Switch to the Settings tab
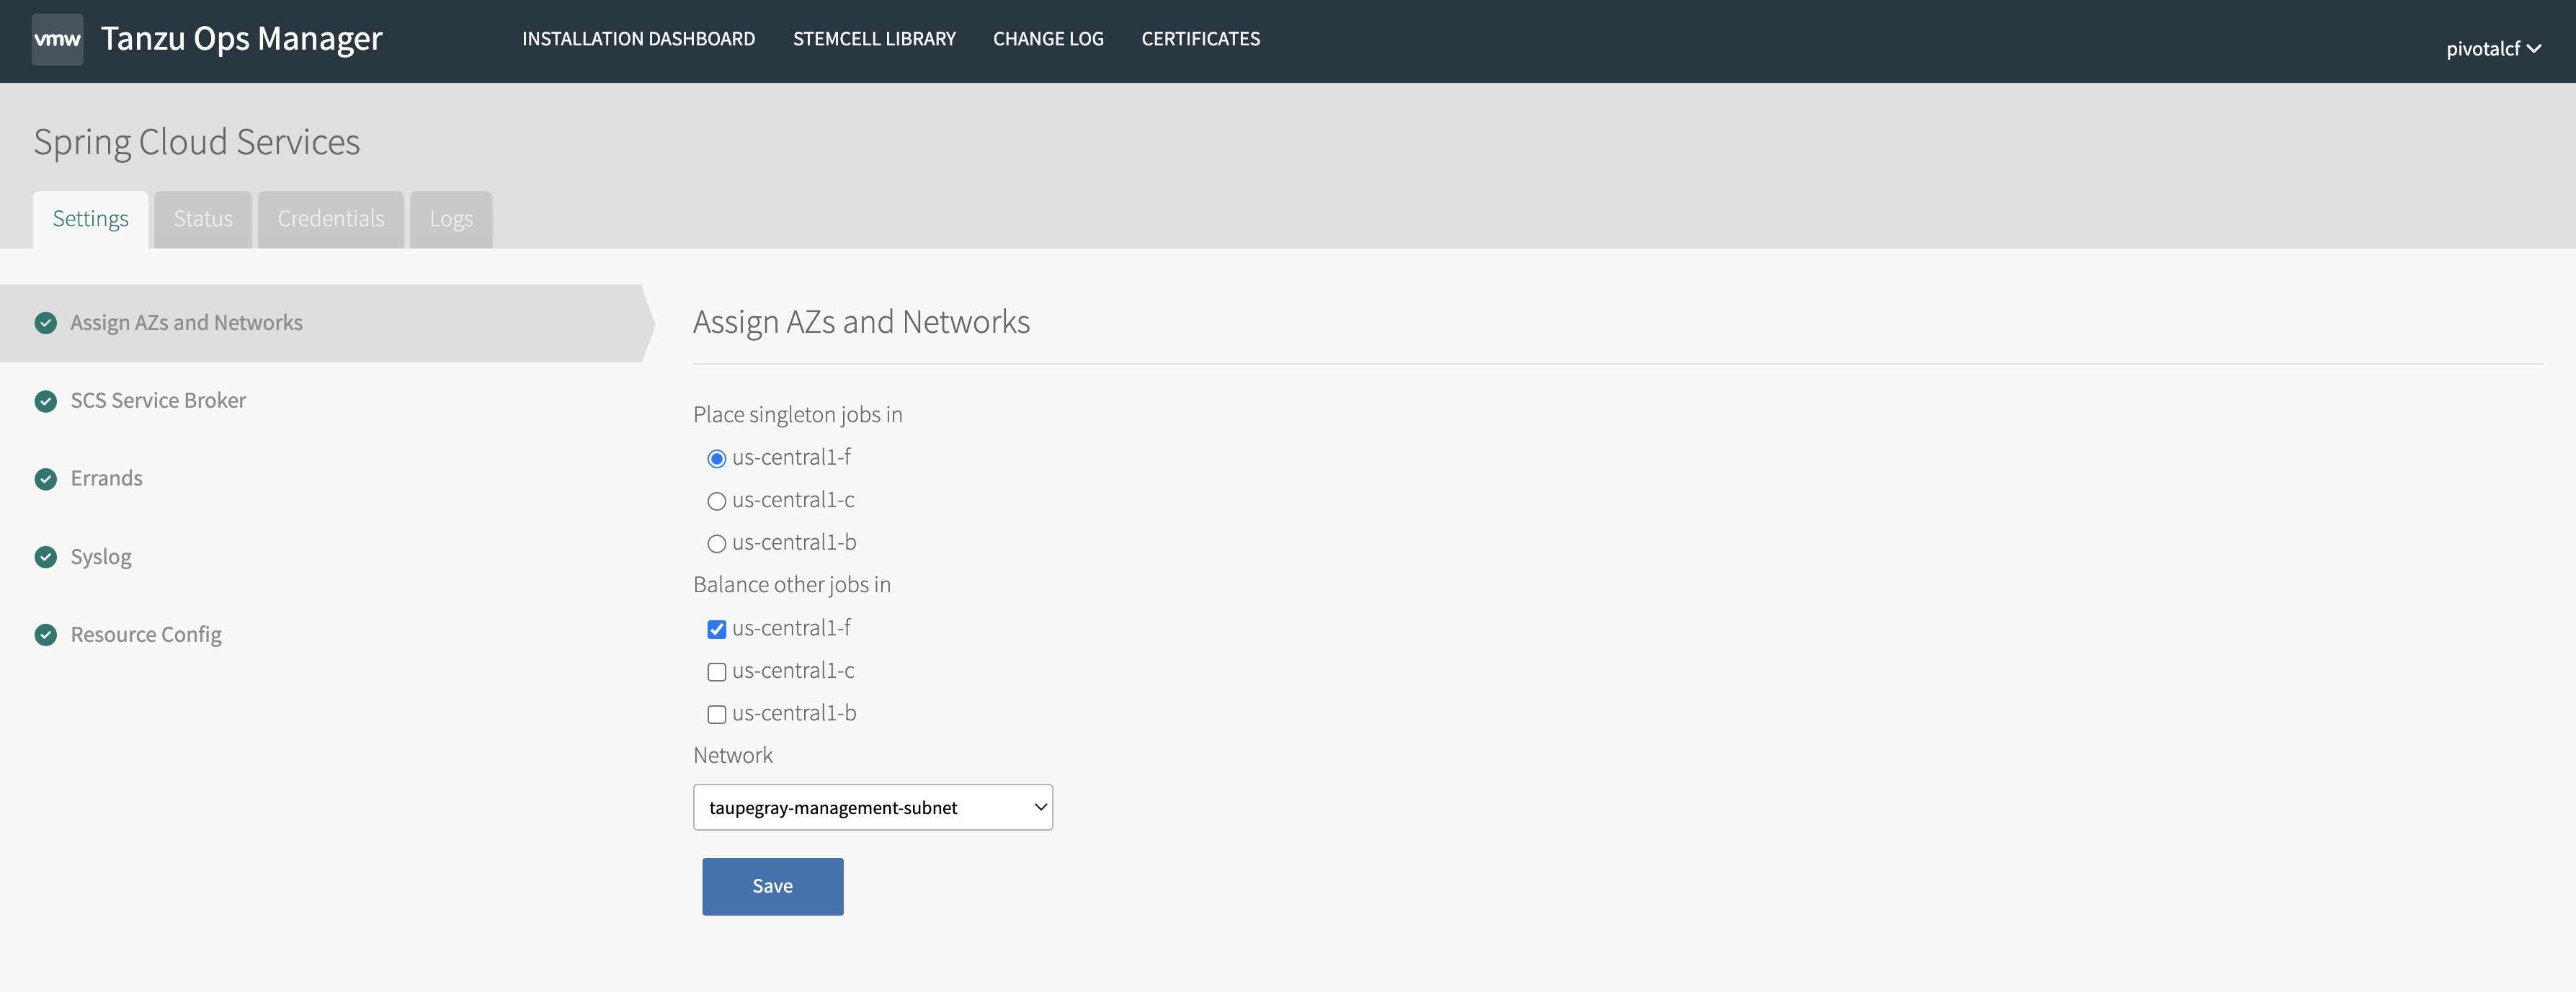2576x992 pixels. pyautogui.click(x=90, y=219)
